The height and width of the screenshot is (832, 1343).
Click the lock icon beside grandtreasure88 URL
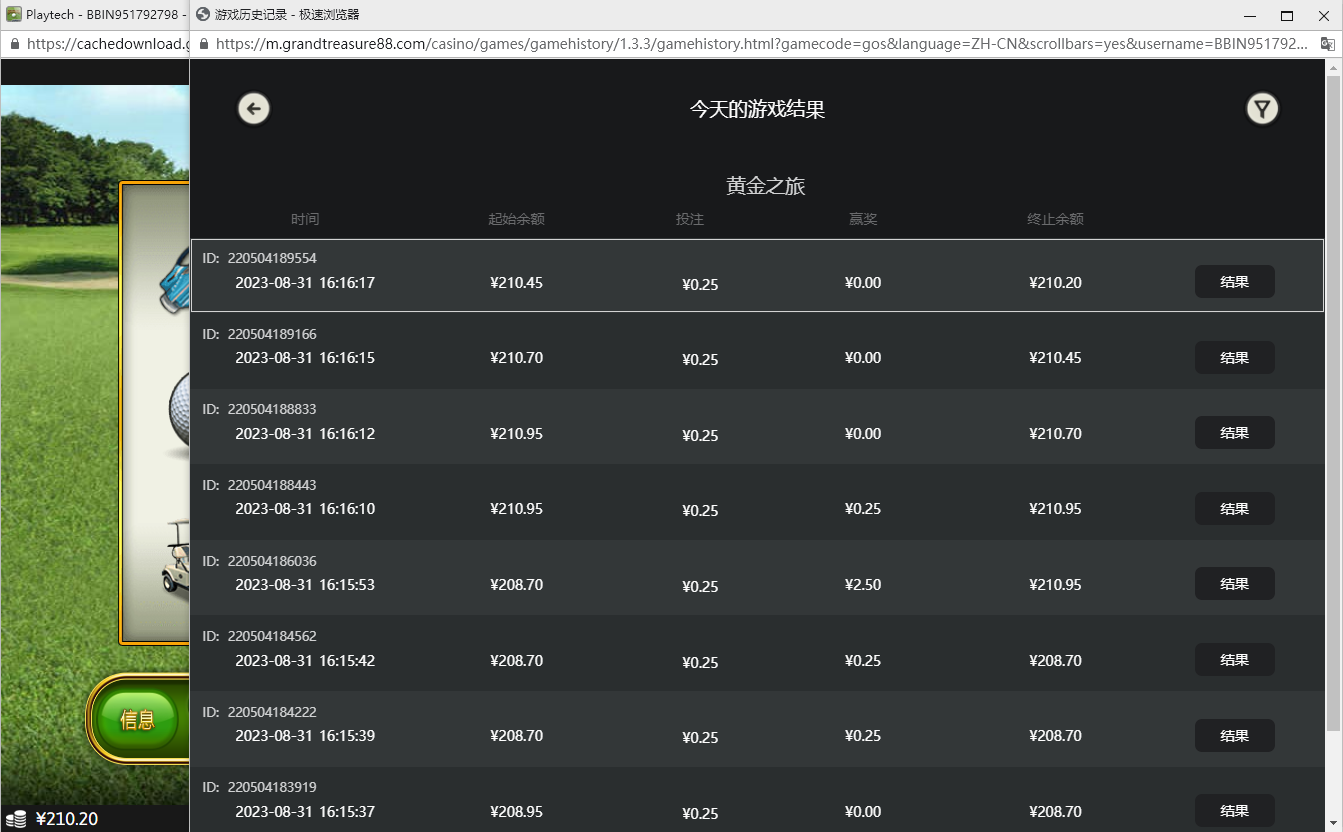click(204, 44)
